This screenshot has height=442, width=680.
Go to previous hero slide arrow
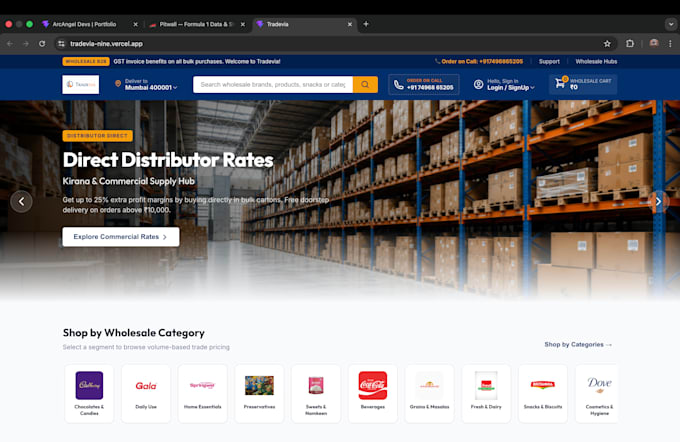[21, 202]
